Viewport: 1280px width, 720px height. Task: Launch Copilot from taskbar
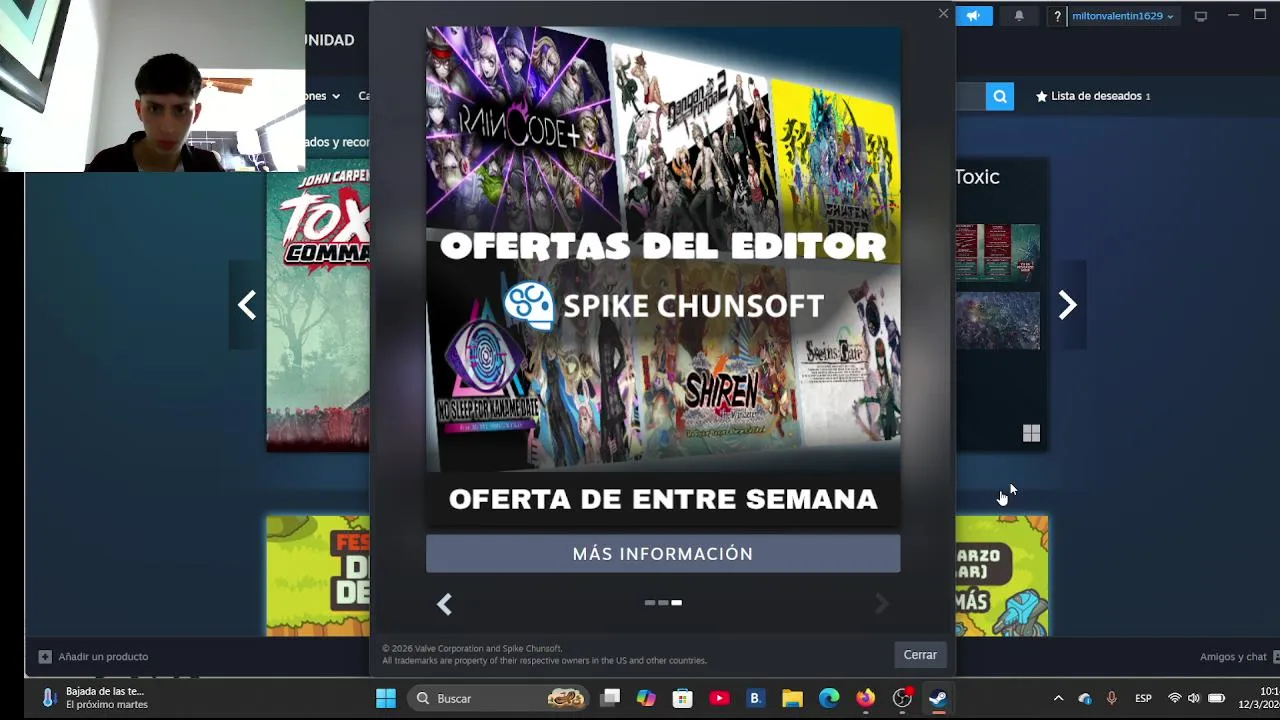coord(646,698)
